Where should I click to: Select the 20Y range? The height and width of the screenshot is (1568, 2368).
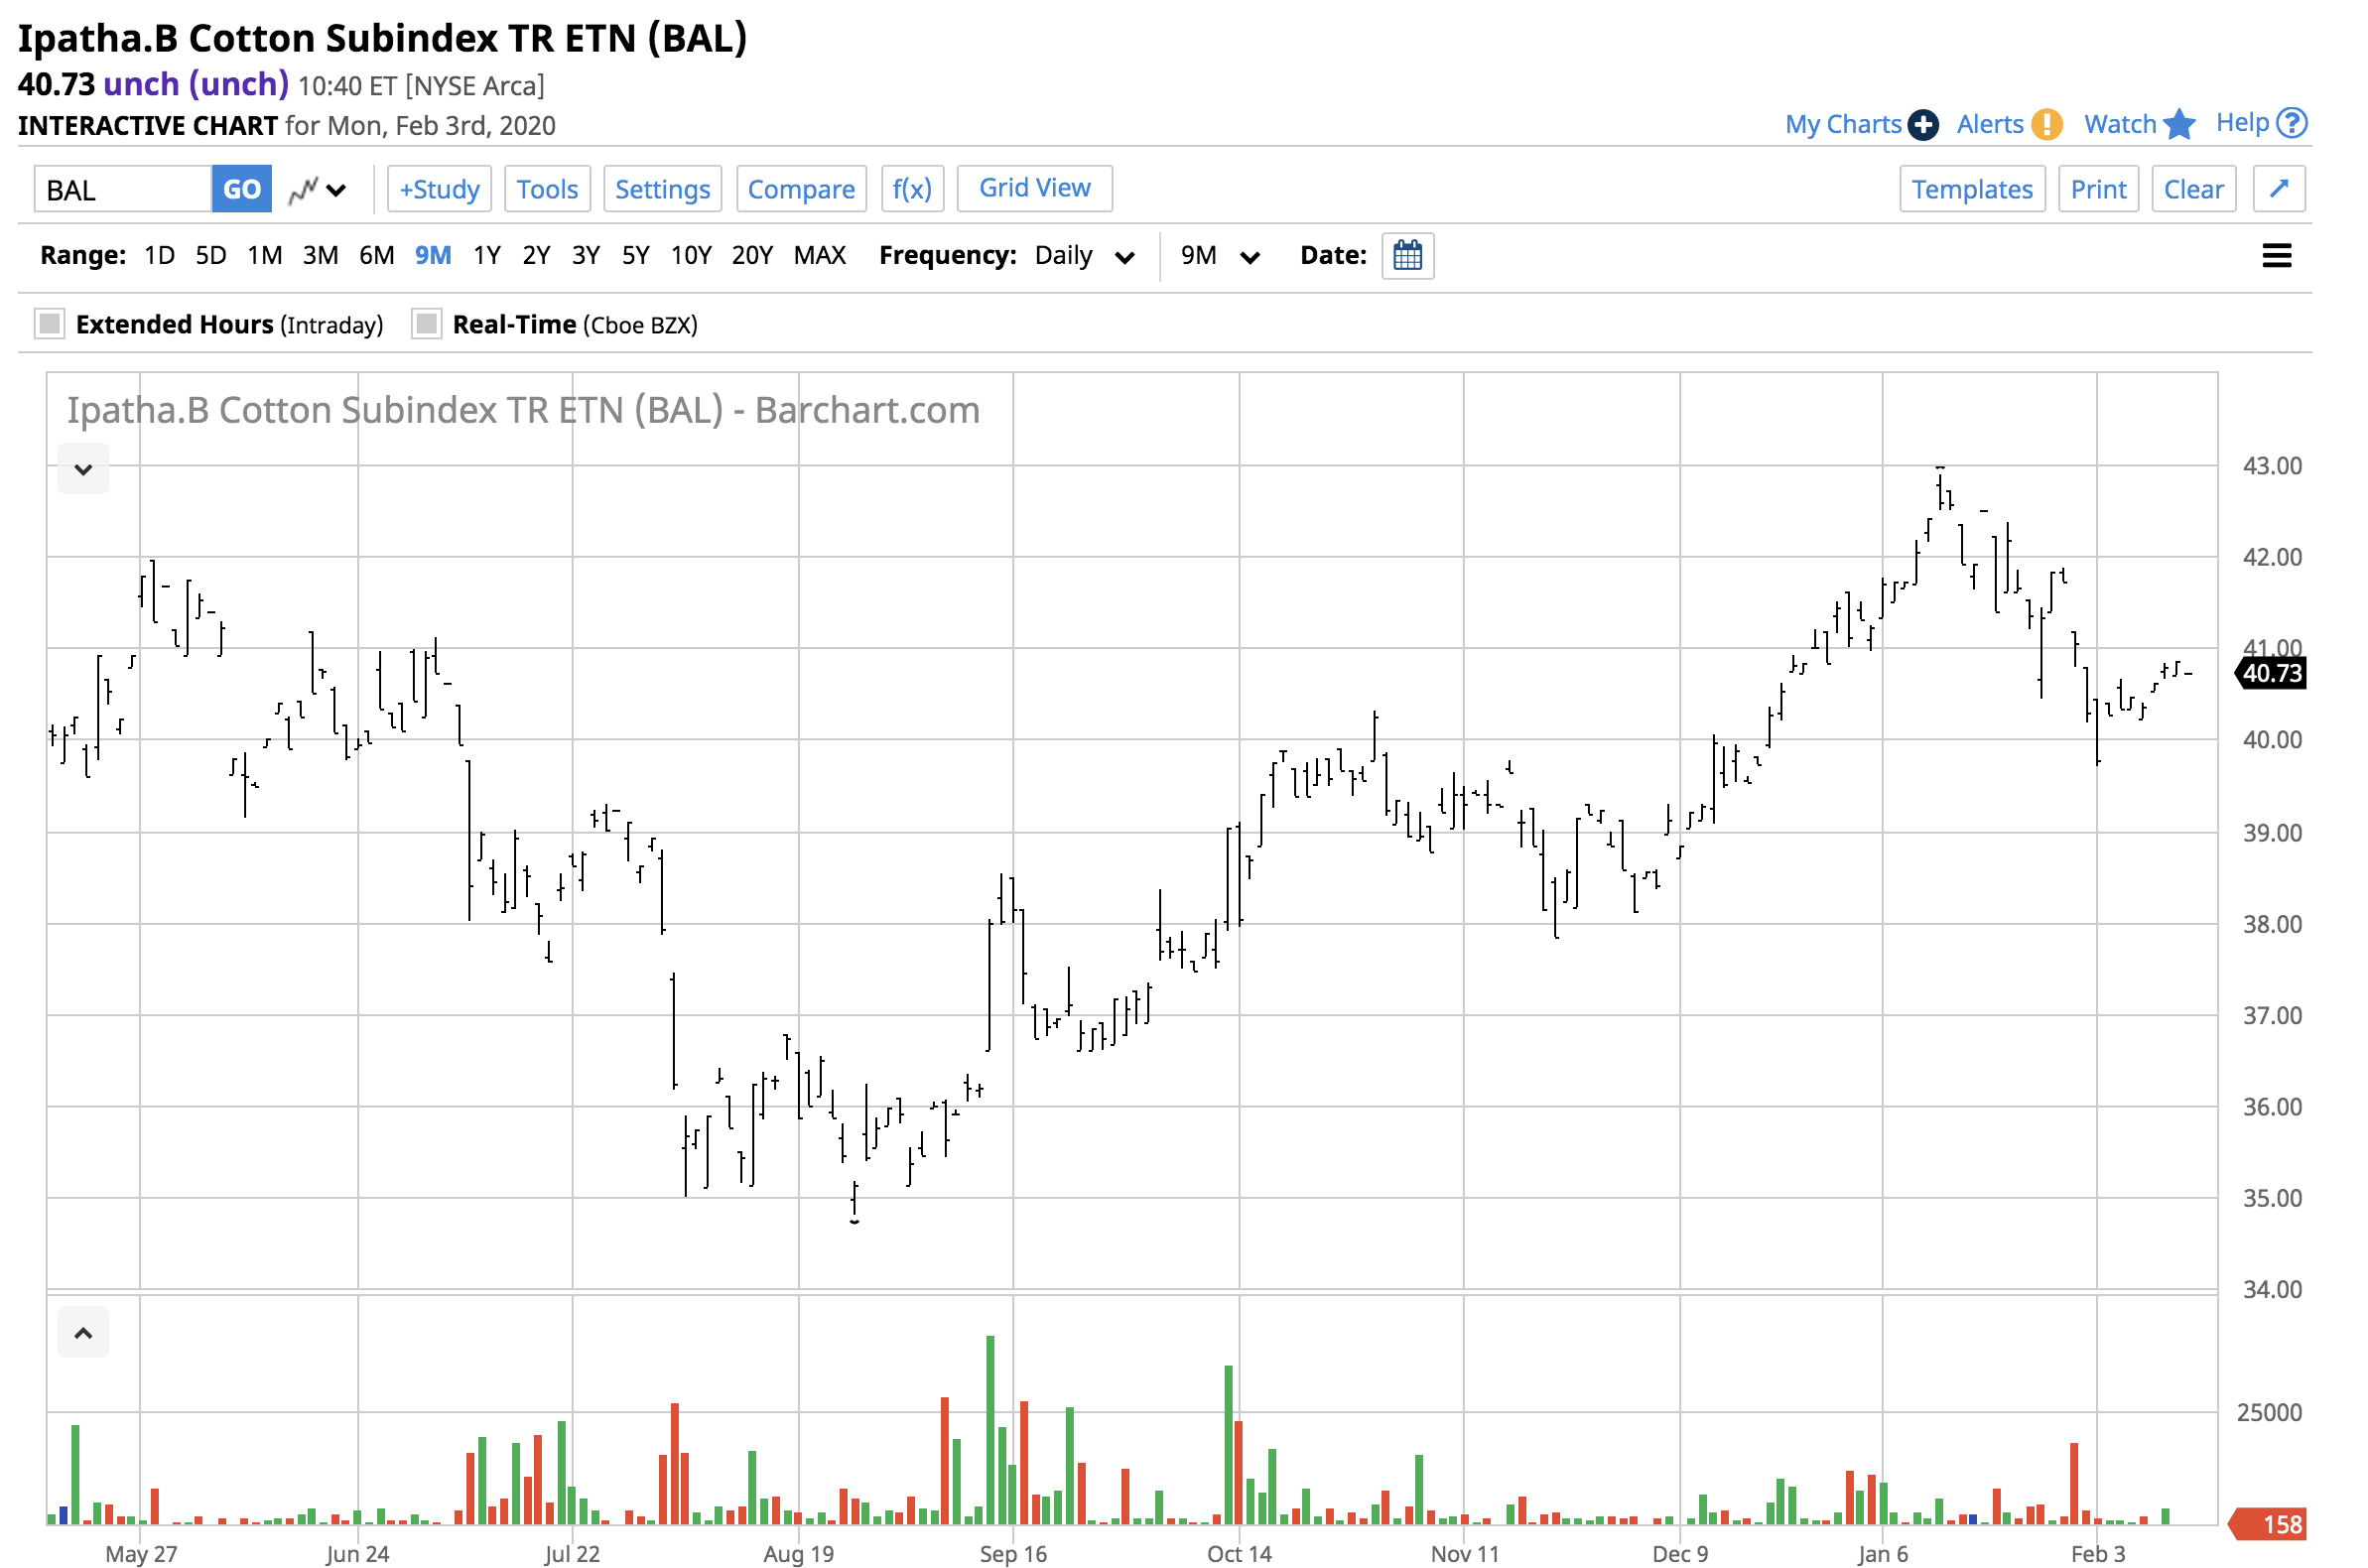(x=752, y=256)
